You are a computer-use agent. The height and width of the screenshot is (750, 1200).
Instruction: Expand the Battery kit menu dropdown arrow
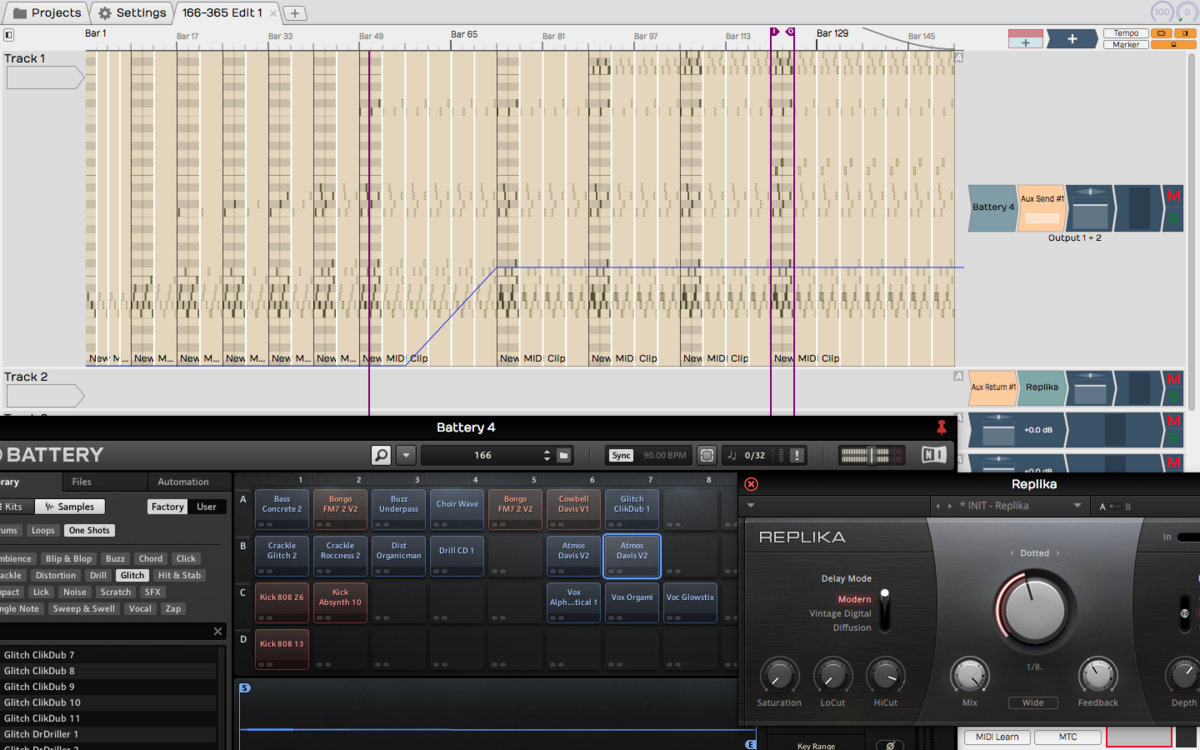pyautogui.click(x=405, y=455)
